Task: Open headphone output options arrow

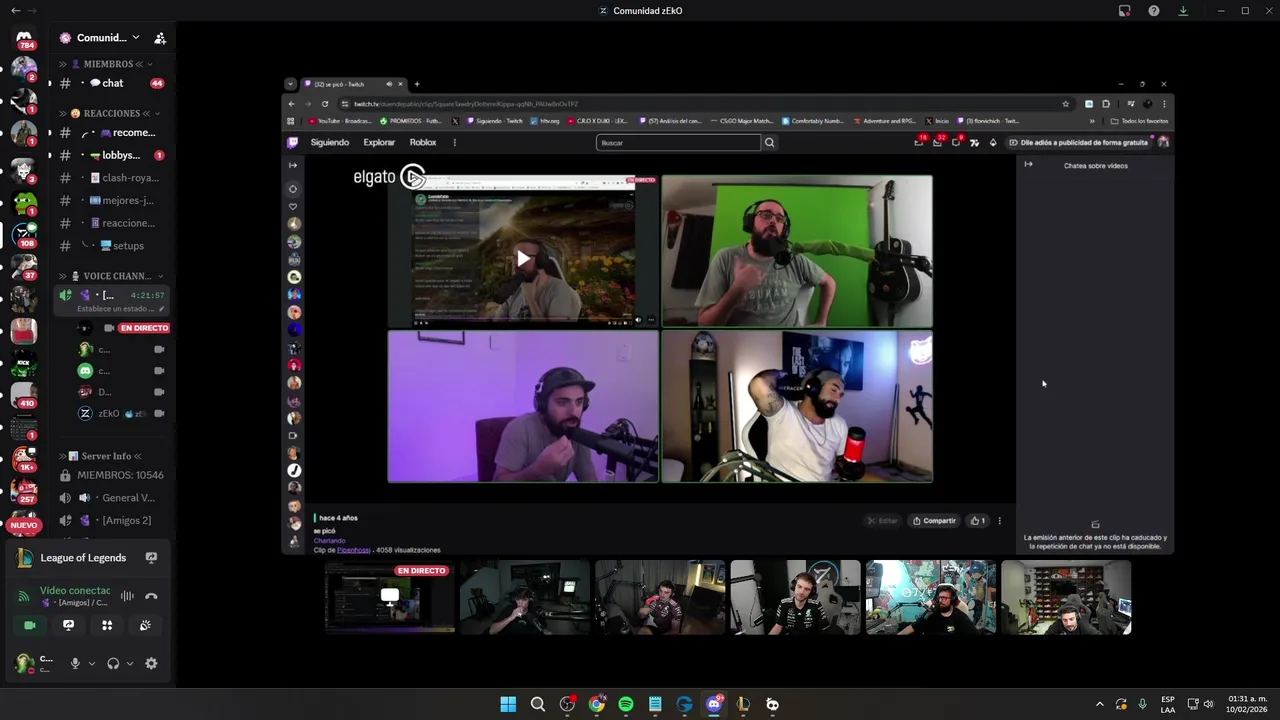Action: coord(130,663)
